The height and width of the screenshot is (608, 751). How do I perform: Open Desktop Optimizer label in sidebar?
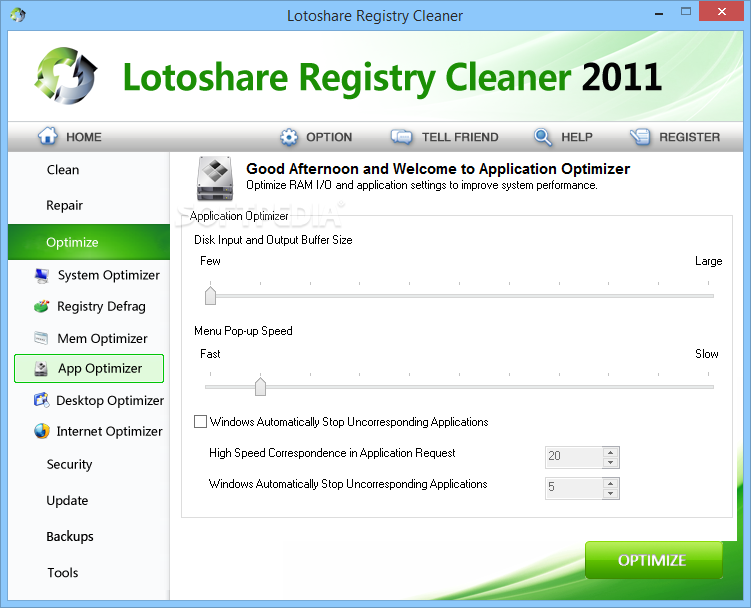pyautogui.click(x=110, y=400)
